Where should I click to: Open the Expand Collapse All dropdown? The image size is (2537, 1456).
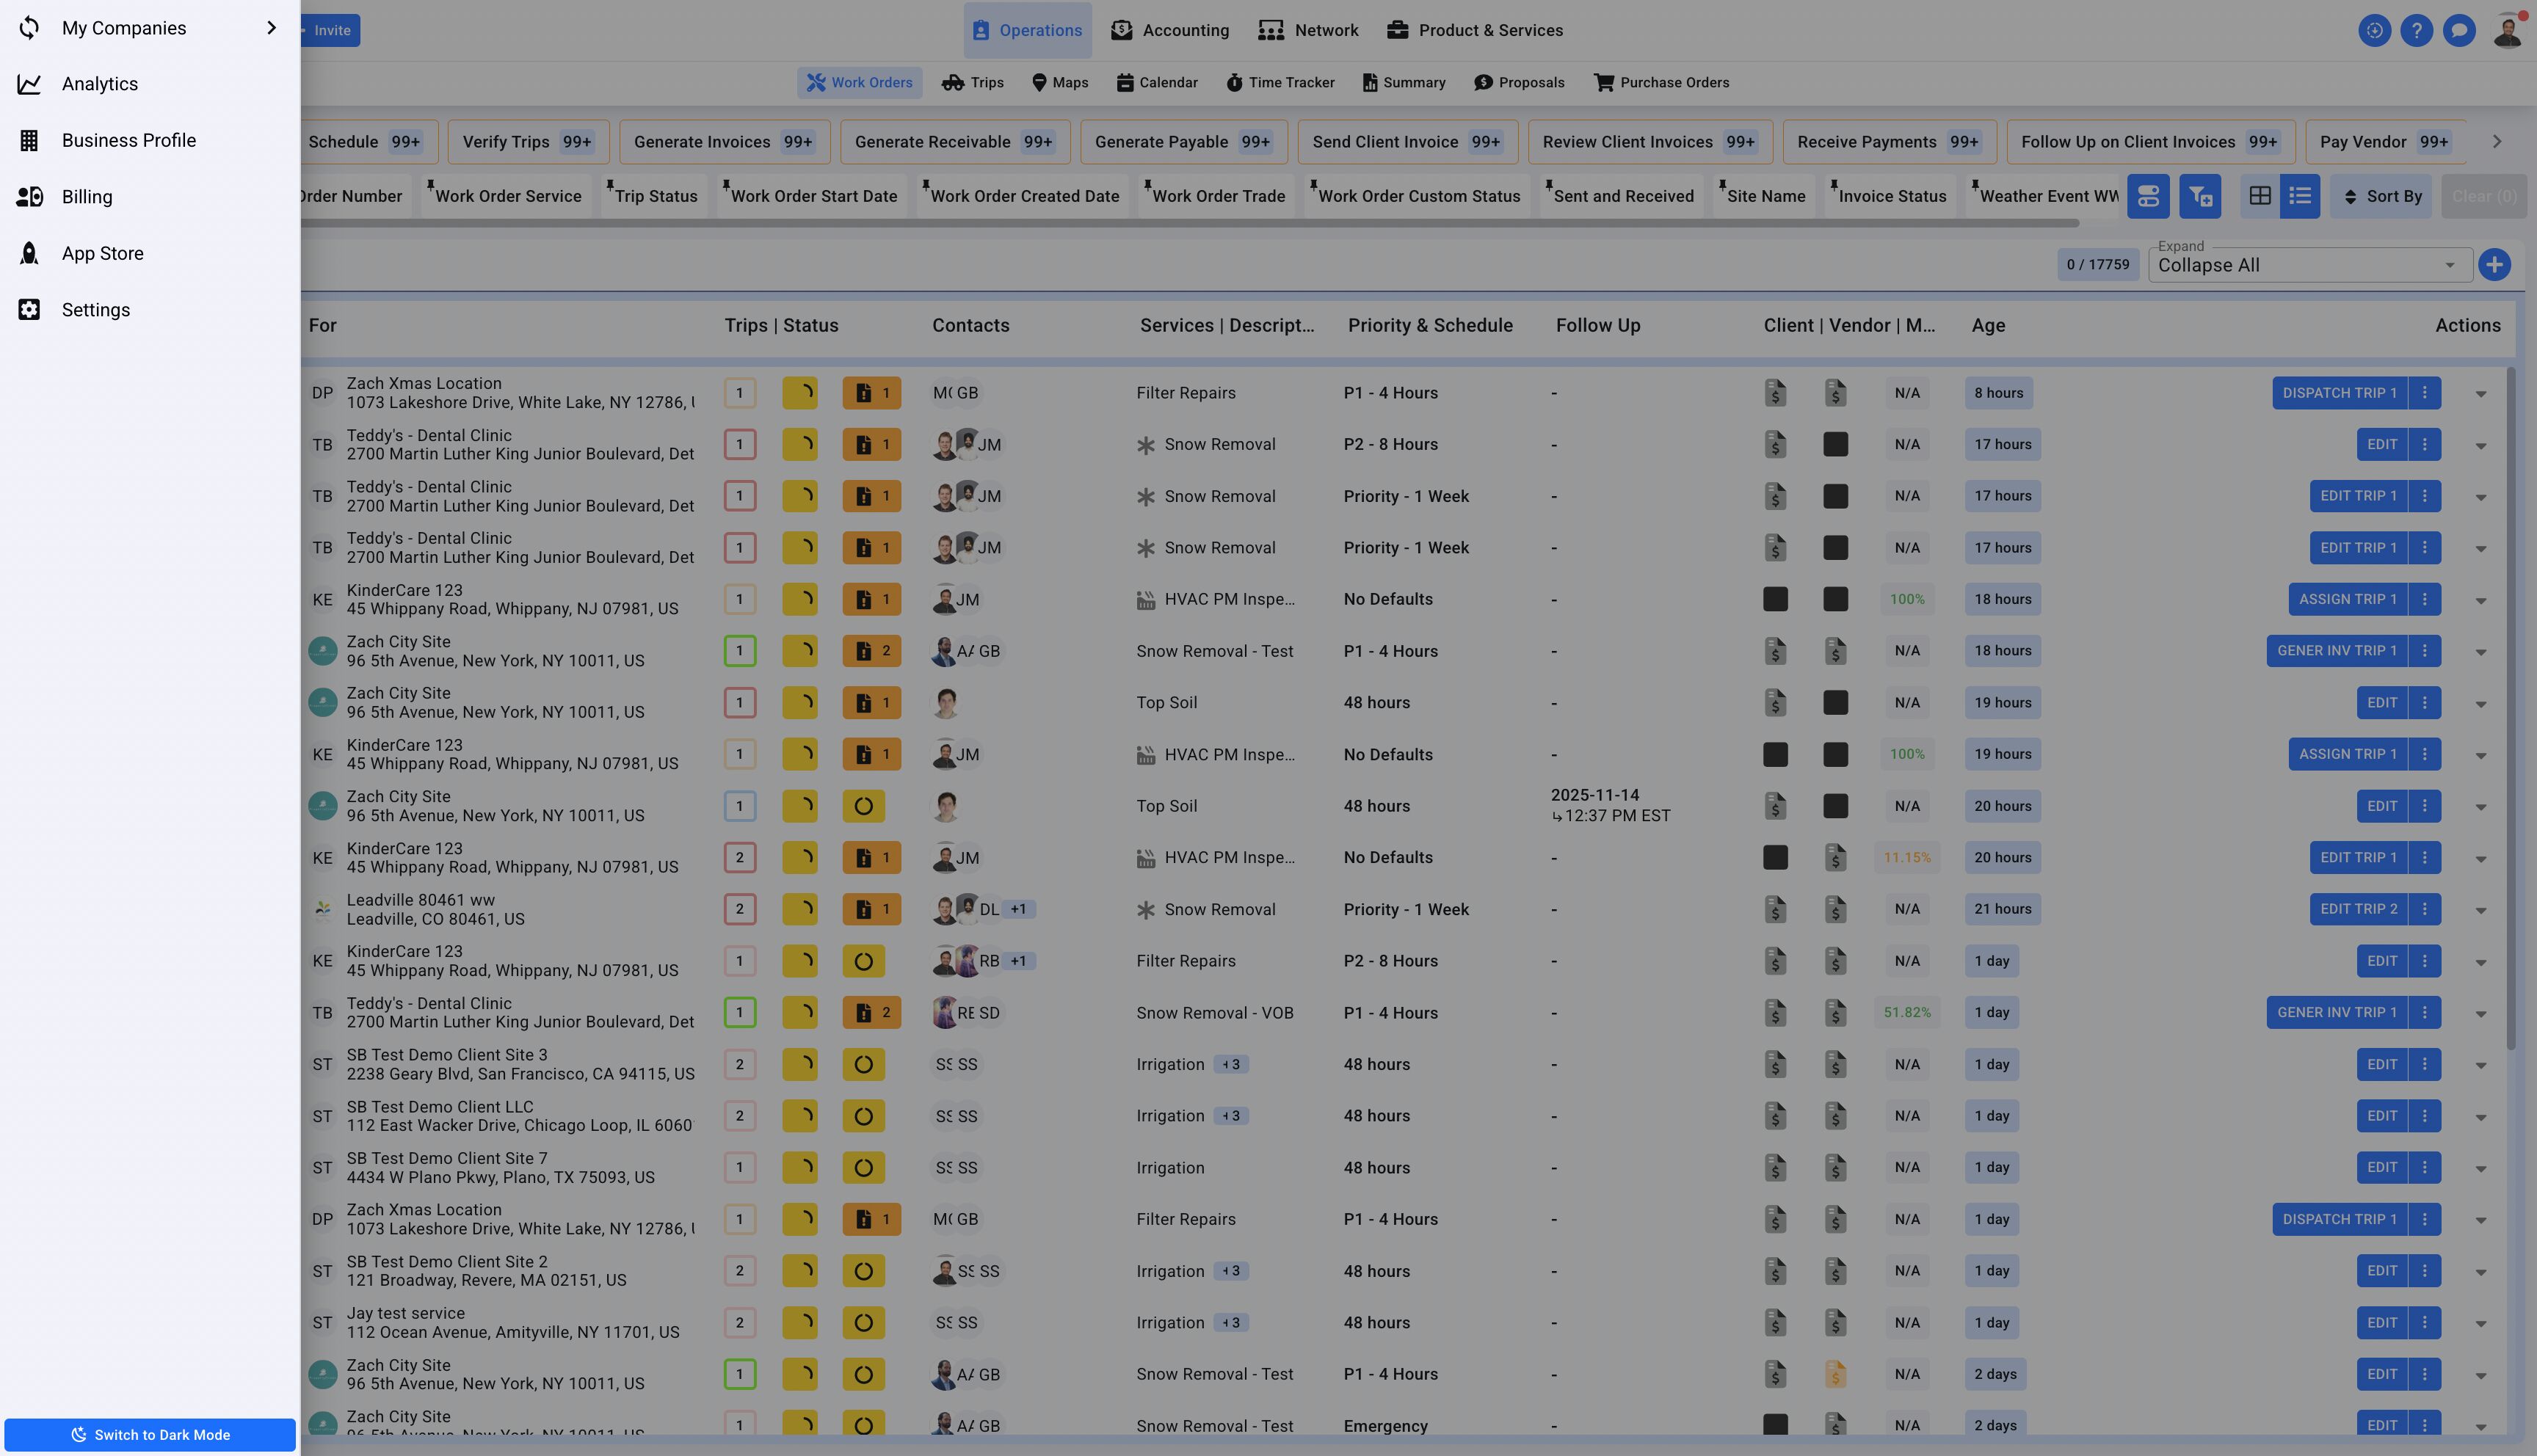tap(2309, 265)
